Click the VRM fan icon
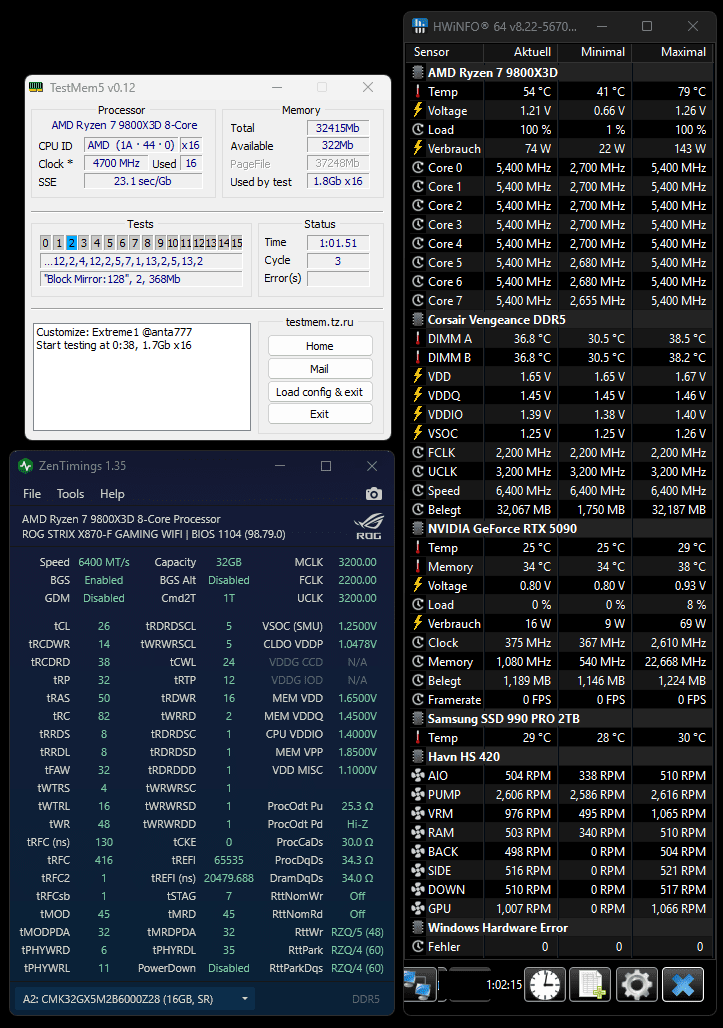723x1028 pixels. tap(418, 814)
